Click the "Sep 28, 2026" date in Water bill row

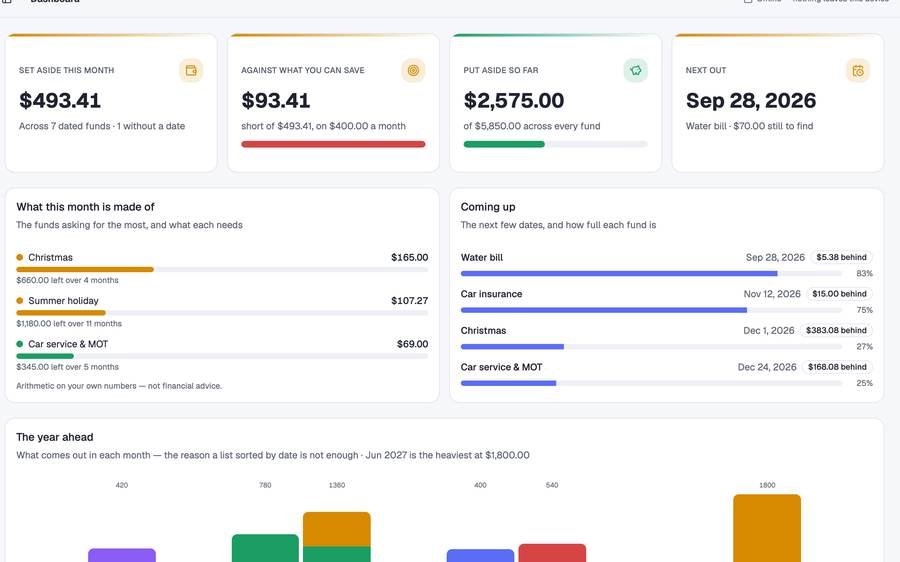pyautogui.click(x=775, y=257)
